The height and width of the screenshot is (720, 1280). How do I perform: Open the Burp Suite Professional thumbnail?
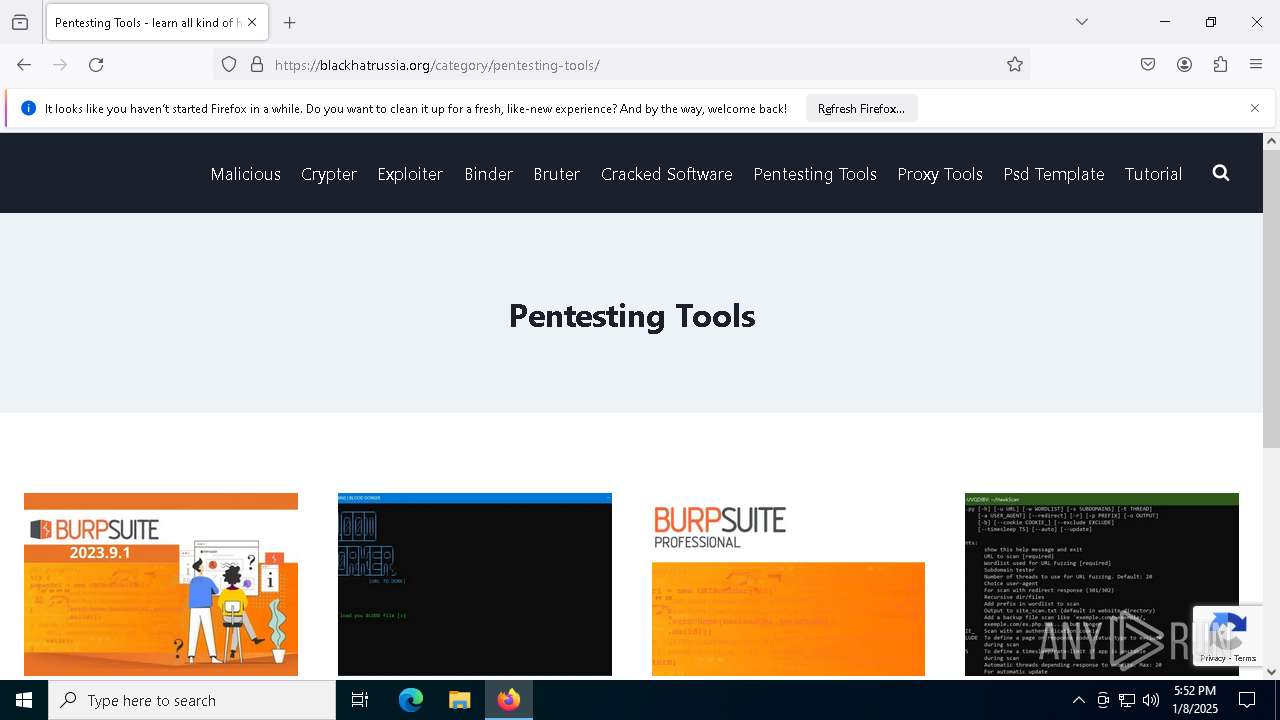point(788,584)
